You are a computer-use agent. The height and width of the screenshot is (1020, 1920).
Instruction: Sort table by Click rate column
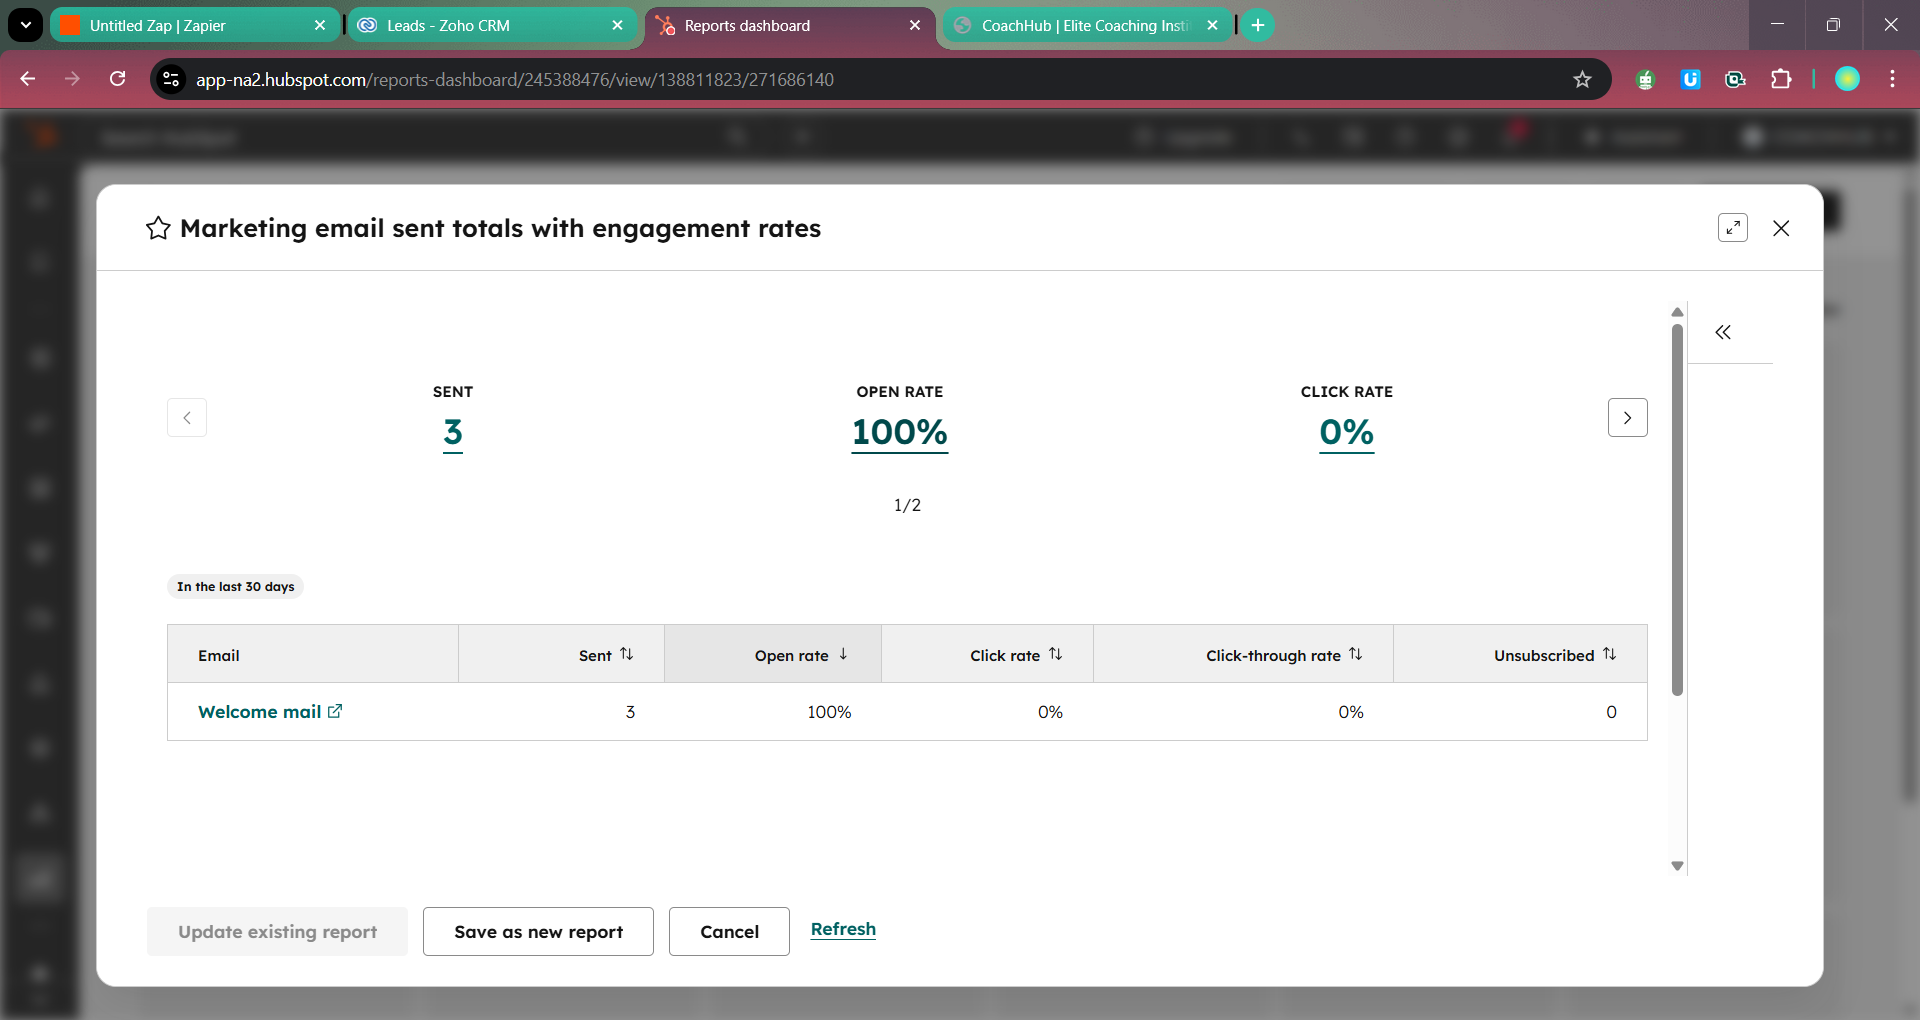[x=1055, y=655]
